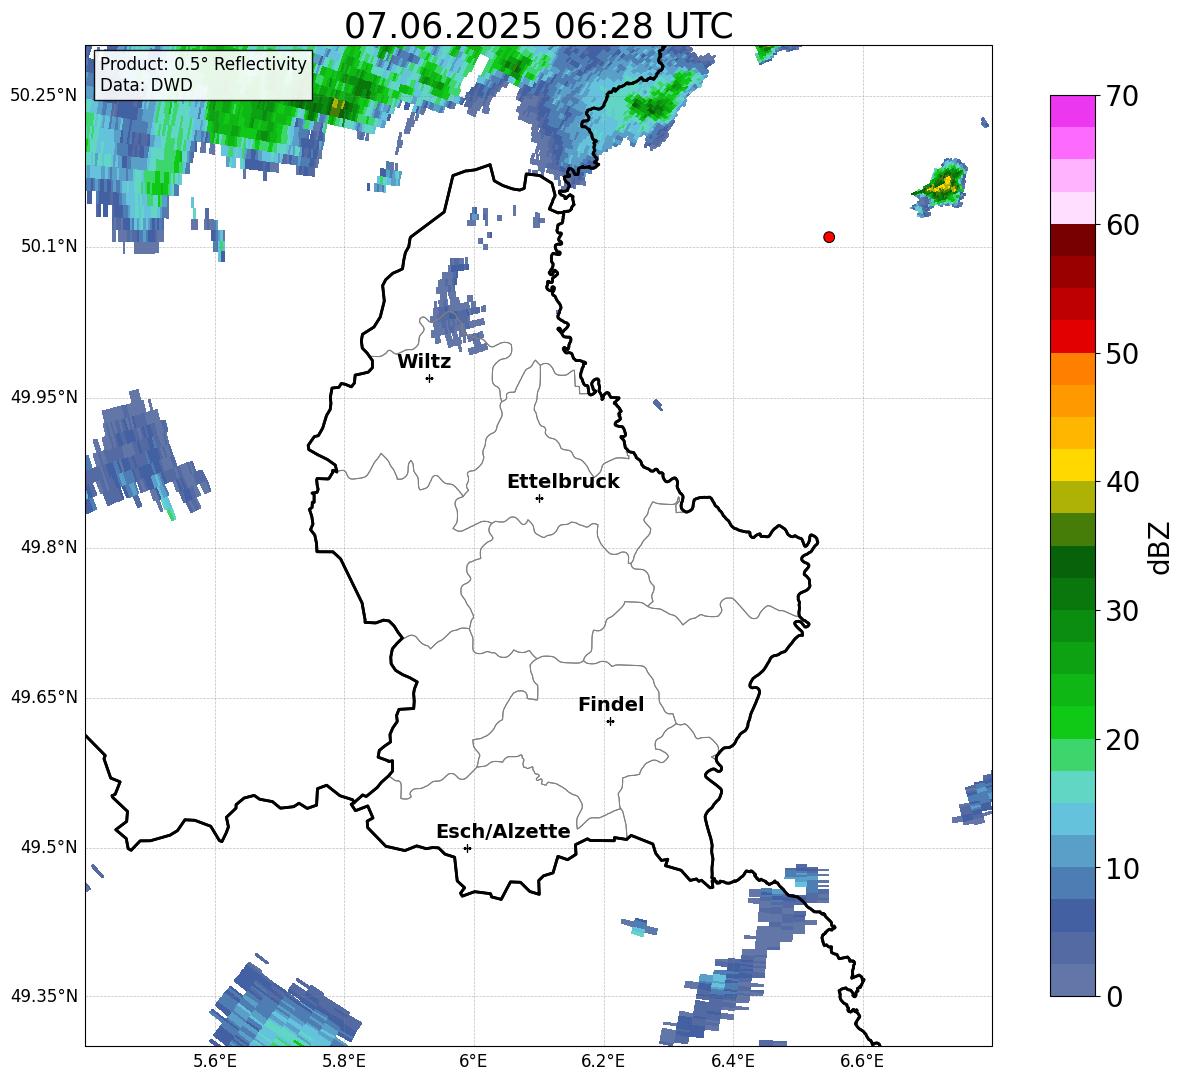This screenshot has height=1081, width=1184.
Task: Click the cross marker below Wiltz
Action: click(430, 378)
